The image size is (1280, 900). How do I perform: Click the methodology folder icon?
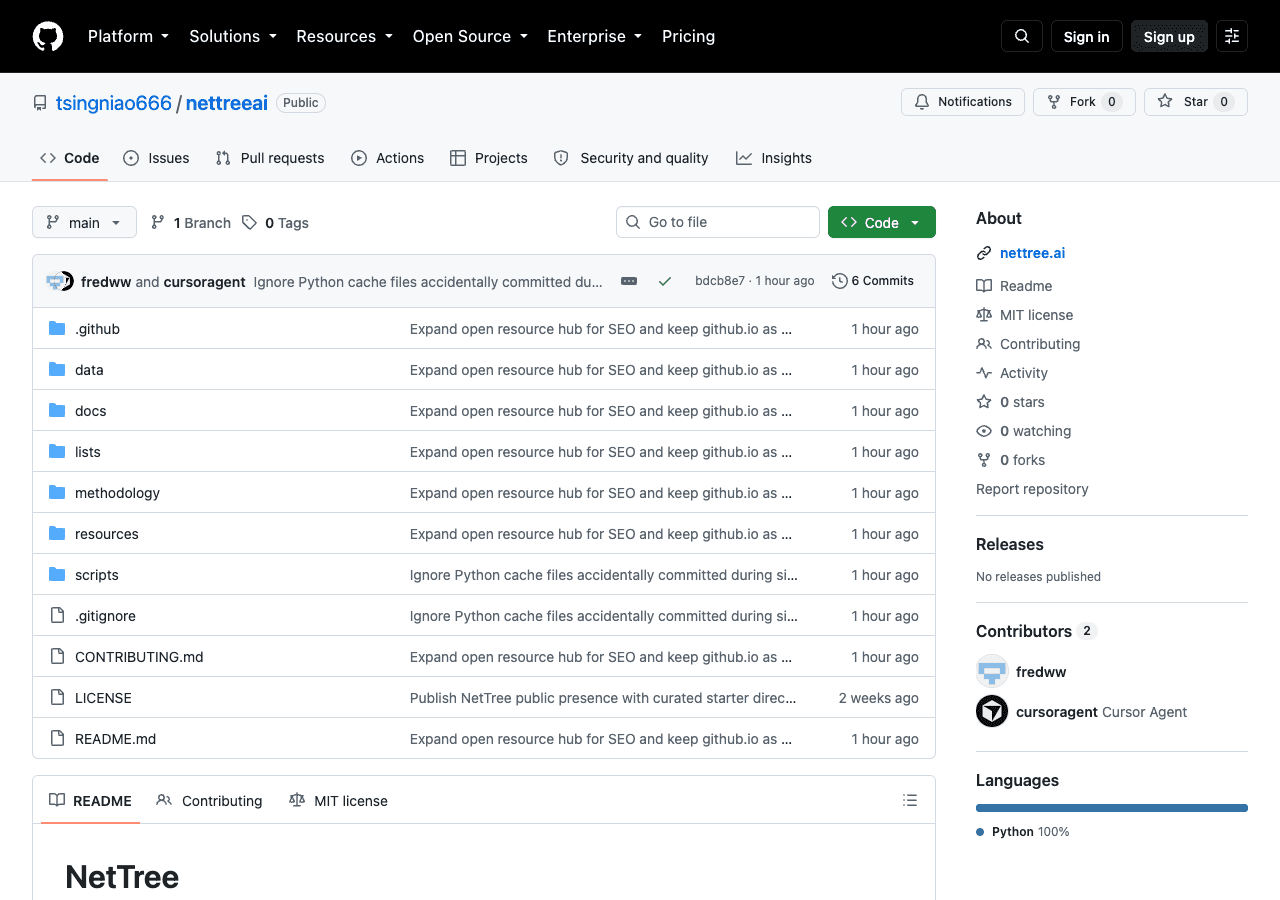click(57, 493)
